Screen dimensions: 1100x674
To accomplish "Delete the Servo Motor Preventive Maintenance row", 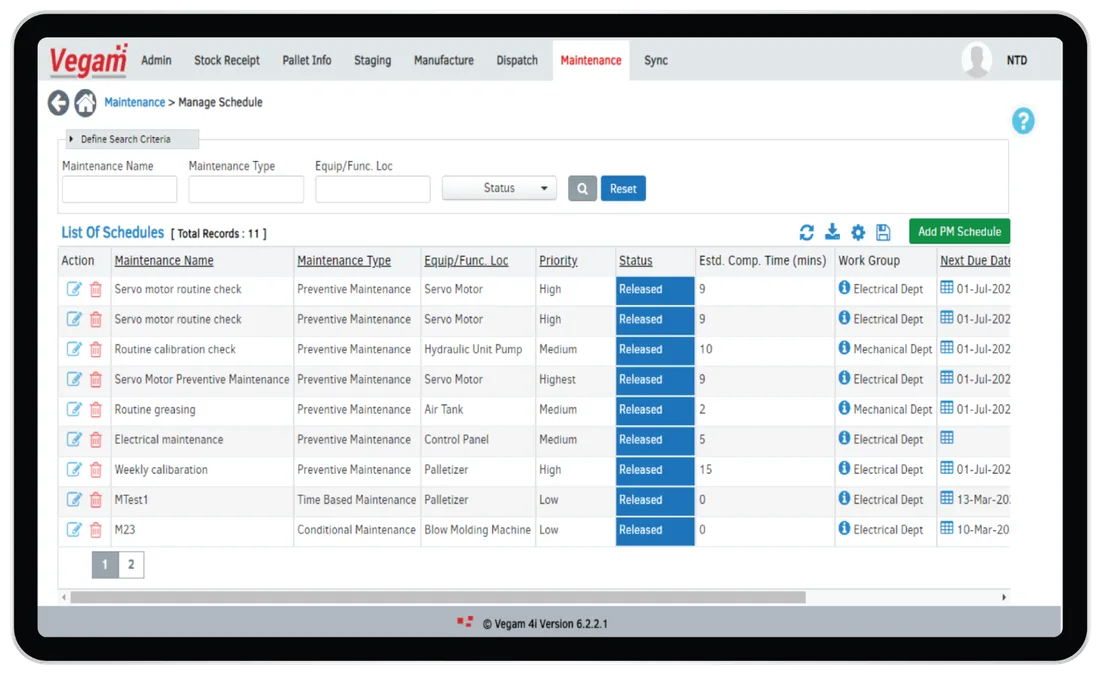I will tap(96, 379).
